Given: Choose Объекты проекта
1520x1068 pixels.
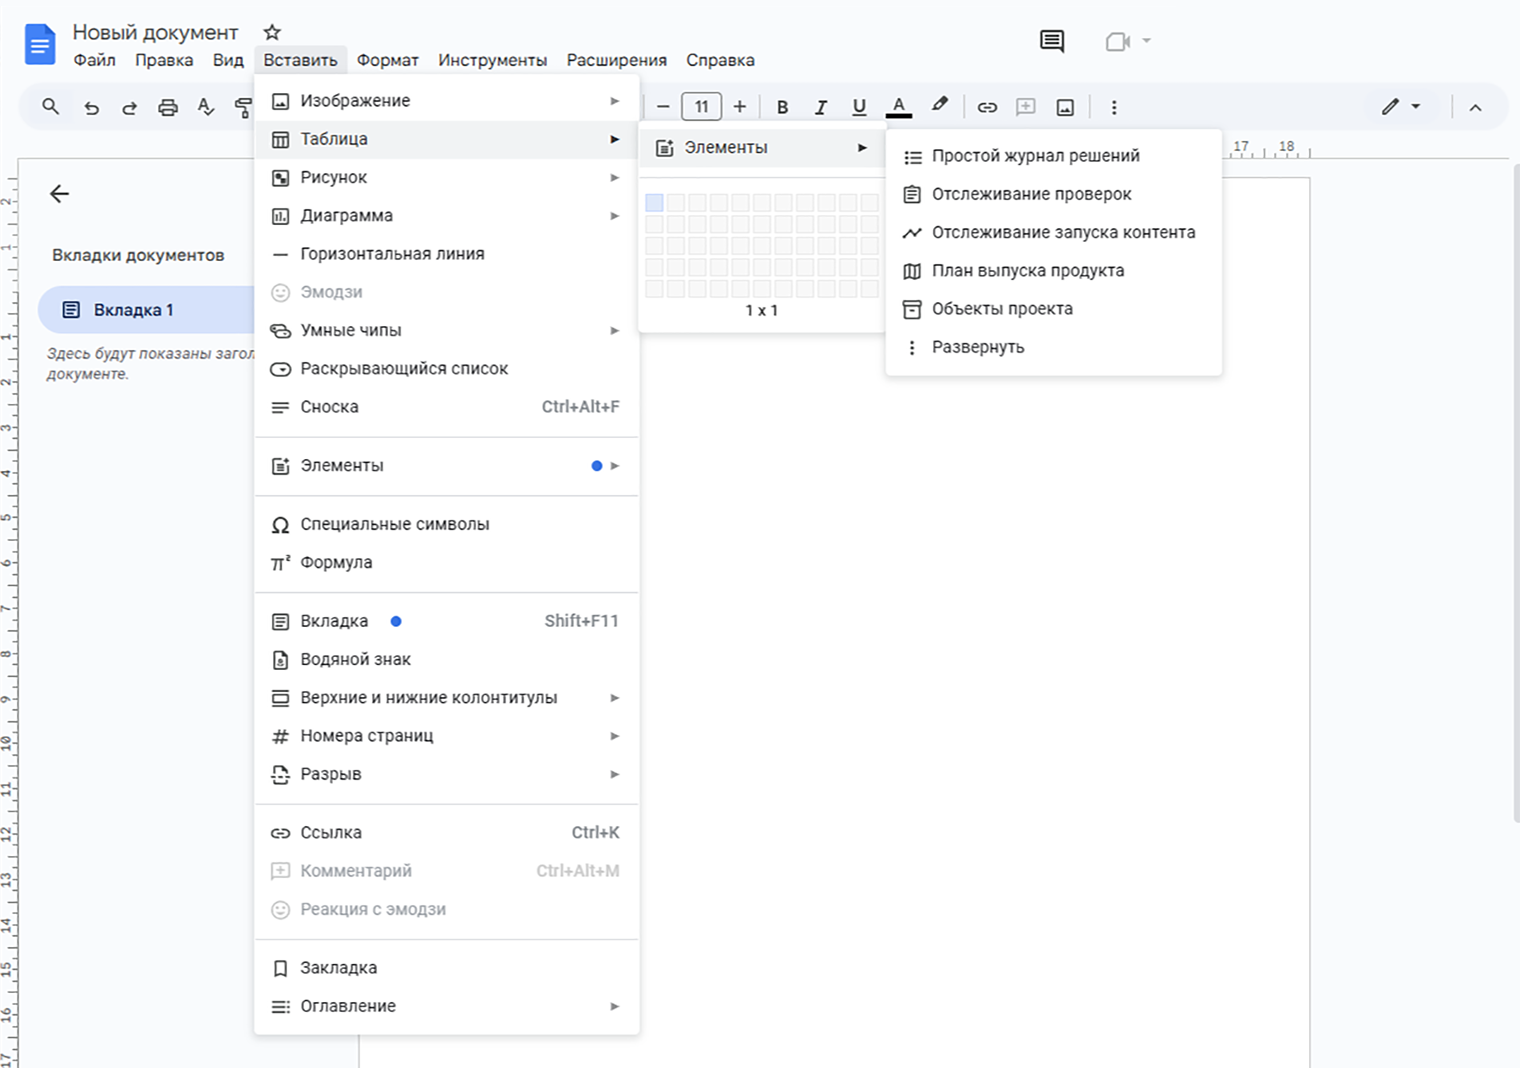Looking at the screenshot, I should click(1054, 309).
